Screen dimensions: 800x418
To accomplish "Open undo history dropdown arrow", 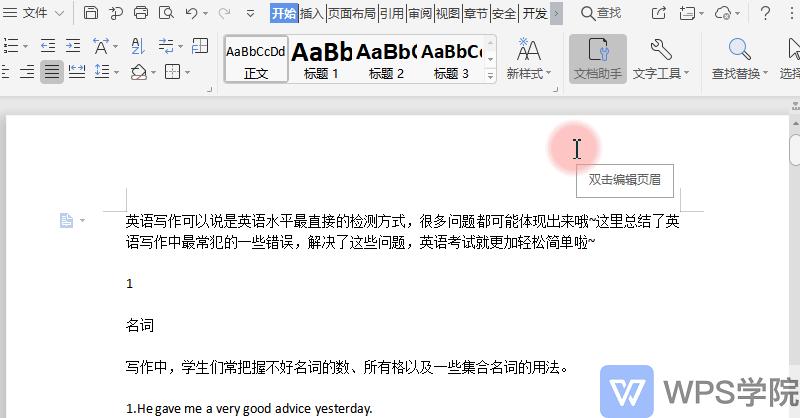I will point(206,14).
